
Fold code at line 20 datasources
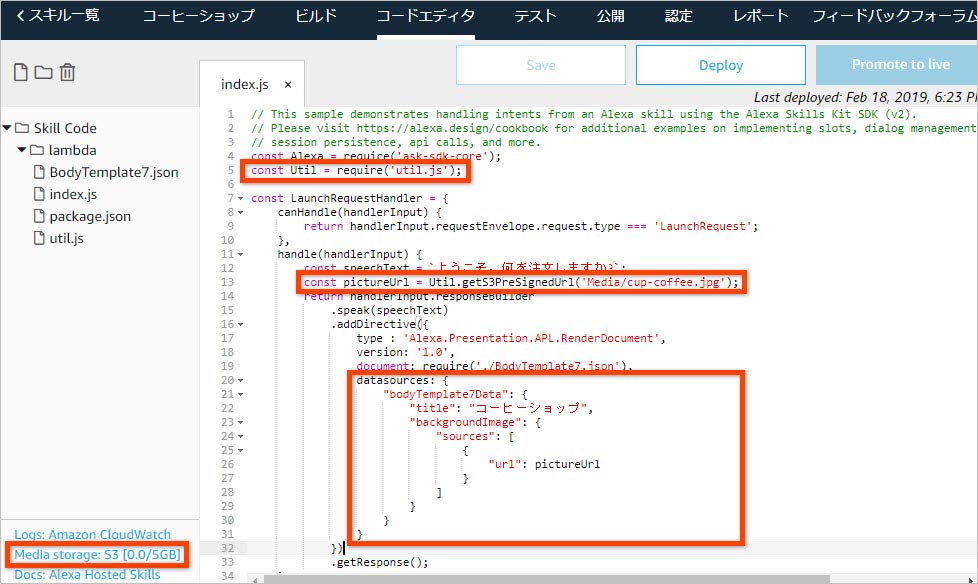pos(241,381)
